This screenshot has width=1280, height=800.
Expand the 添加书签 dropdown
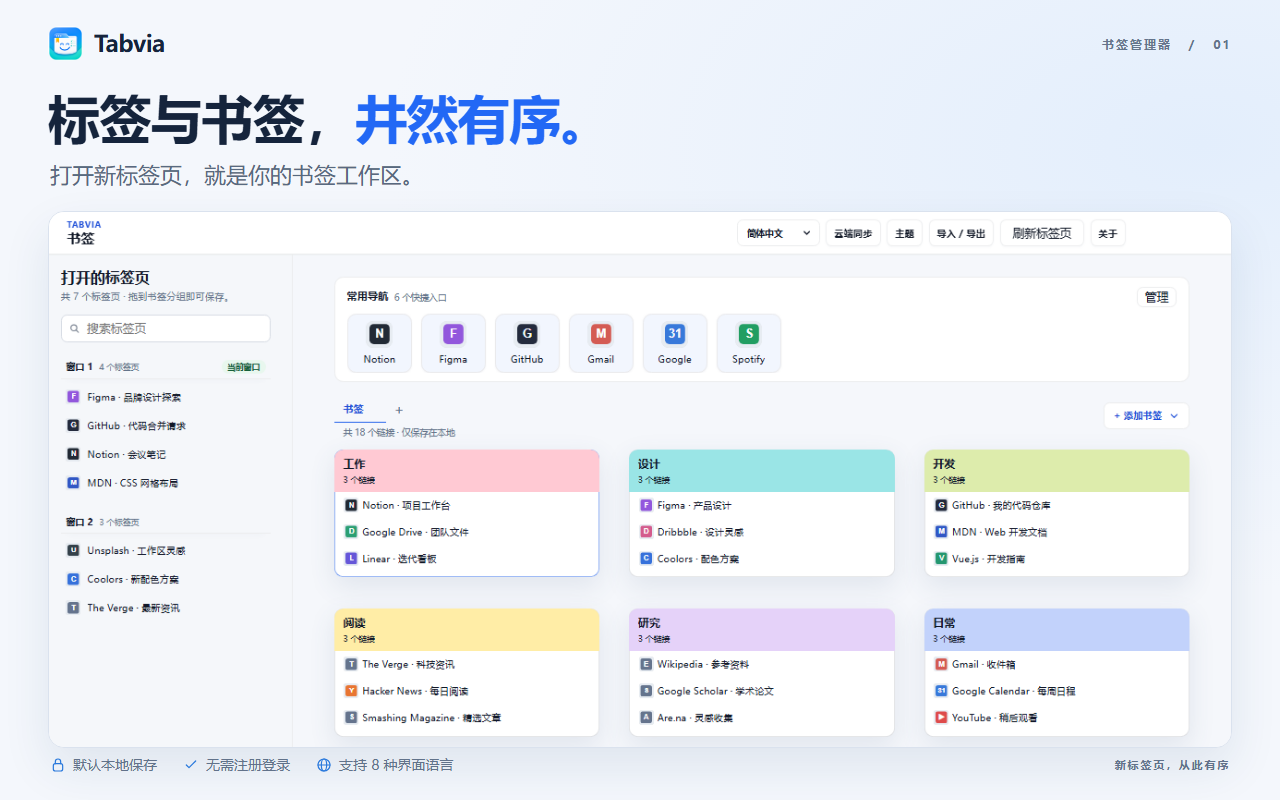point(1146,416)
